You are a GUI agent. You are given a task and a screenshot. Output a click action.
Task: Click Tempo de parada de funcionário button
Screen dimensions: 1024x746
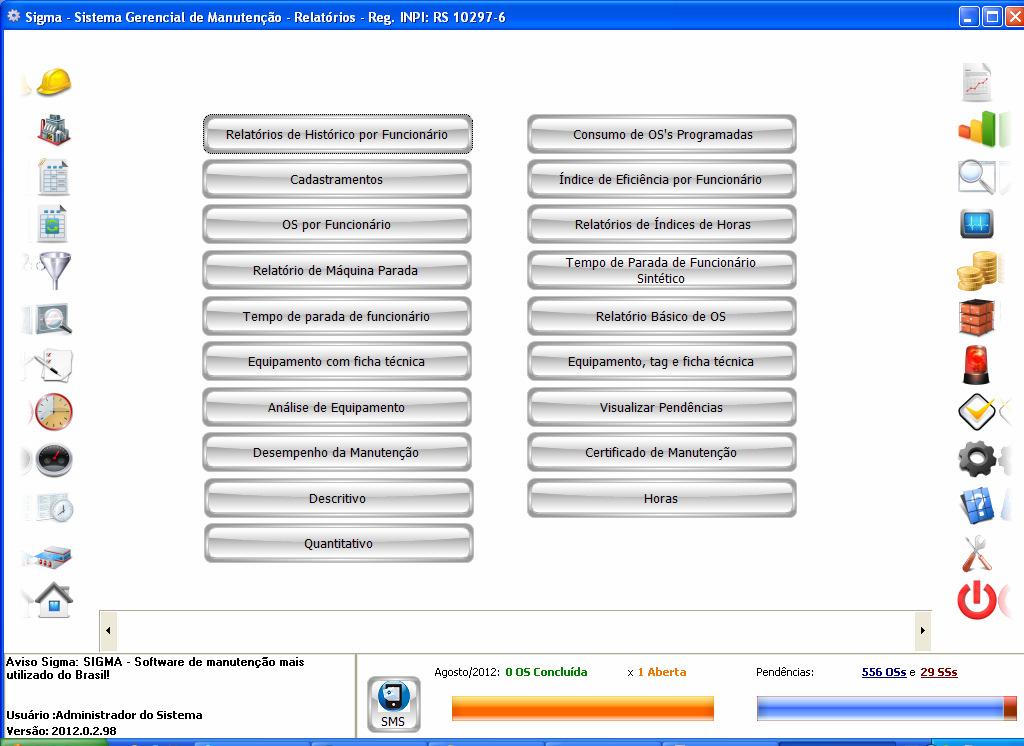click(337, 317)
